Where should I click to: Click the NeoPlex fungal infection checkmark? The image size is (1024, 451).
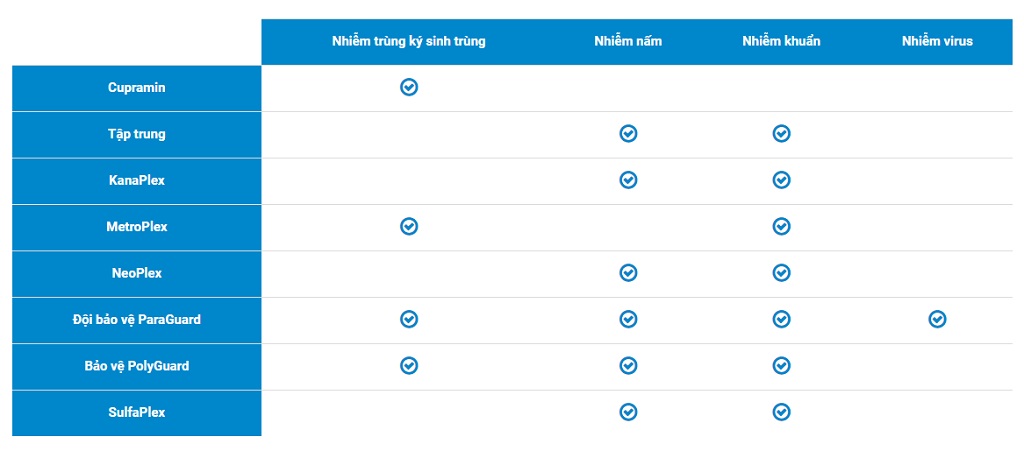point(628,273)
